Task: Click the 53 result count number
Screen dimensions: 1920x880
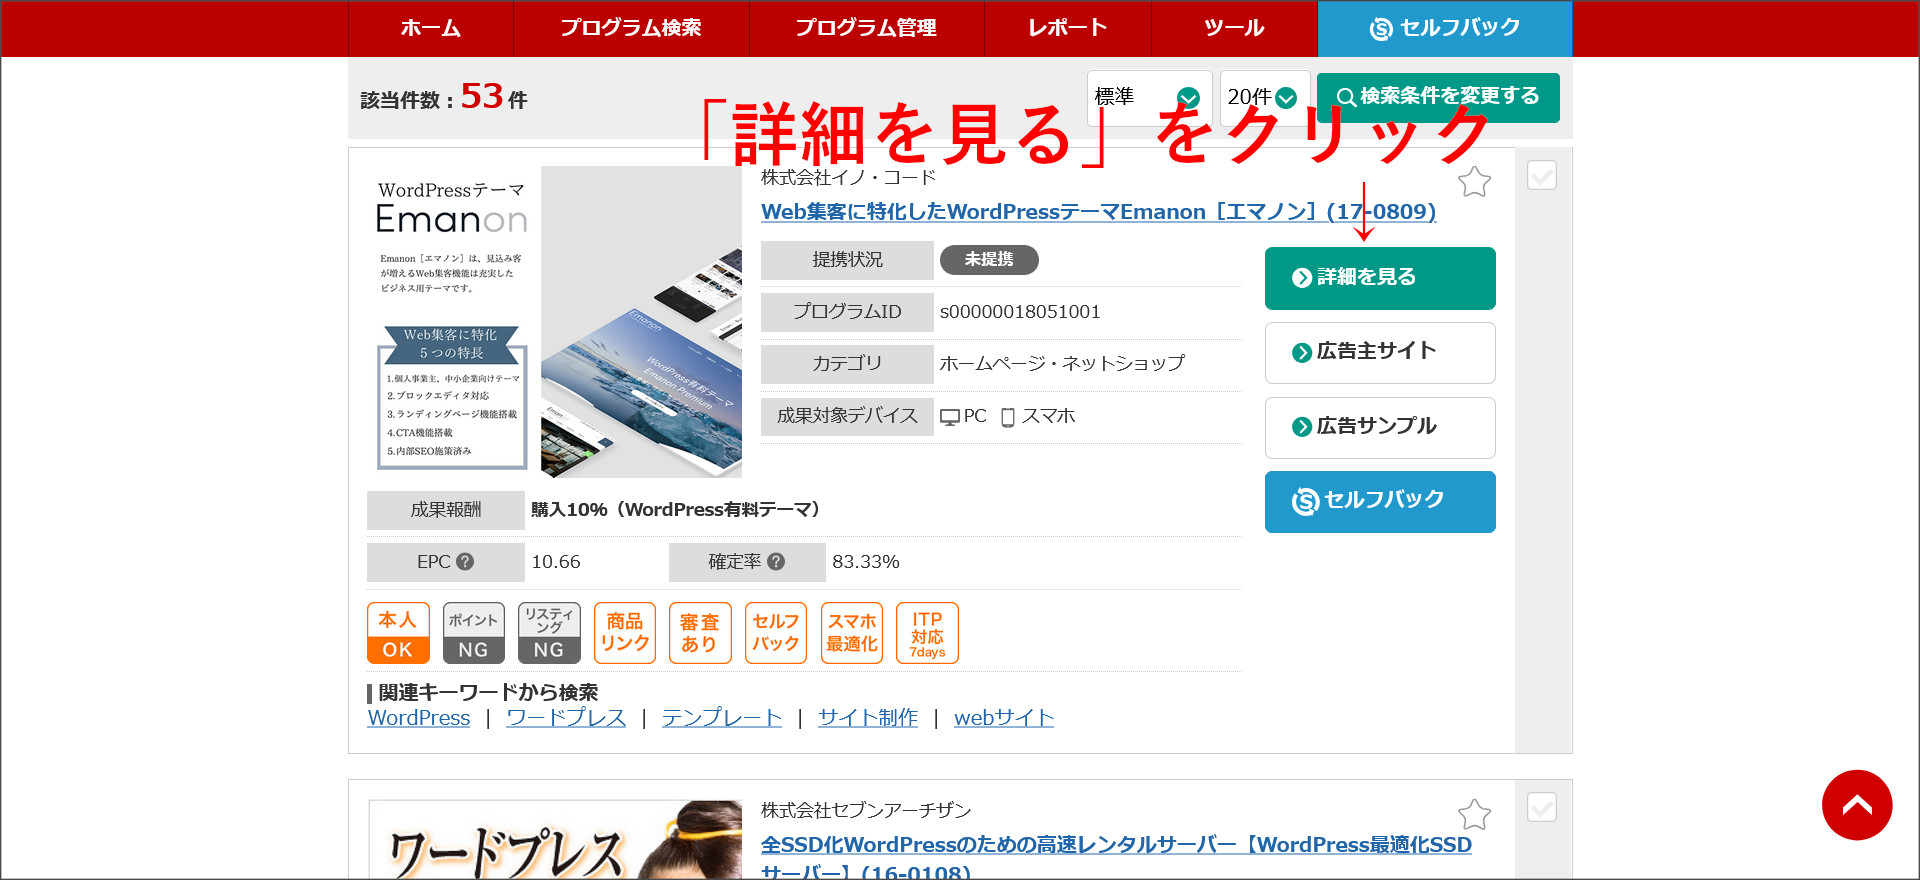Action: [482, 96]
